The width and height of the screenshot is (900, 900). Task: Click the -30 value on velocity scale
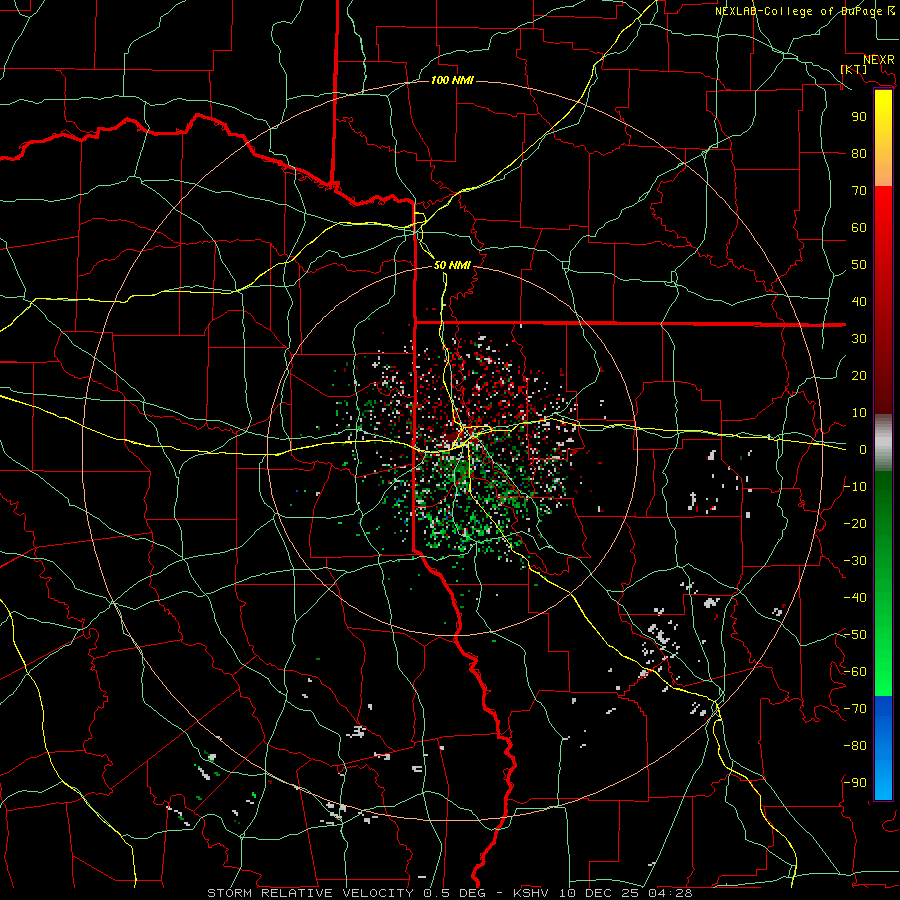855,561
